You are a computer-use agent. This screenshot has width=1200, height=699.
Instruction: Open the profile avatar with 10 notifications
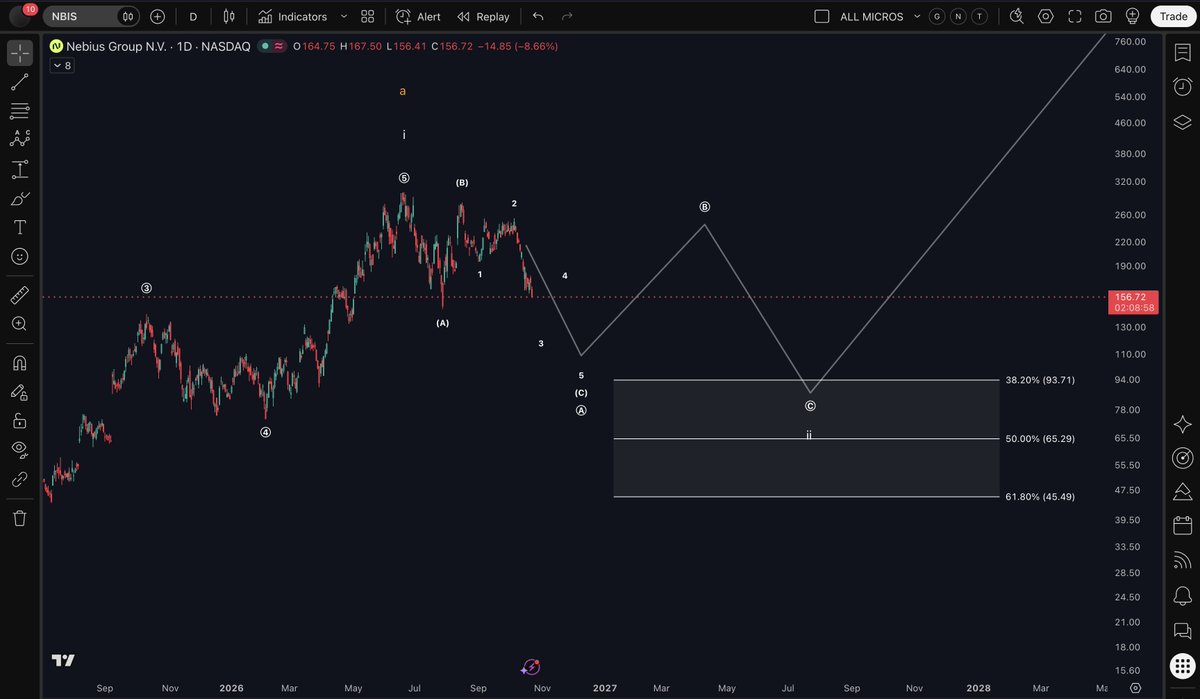[21, 16]
